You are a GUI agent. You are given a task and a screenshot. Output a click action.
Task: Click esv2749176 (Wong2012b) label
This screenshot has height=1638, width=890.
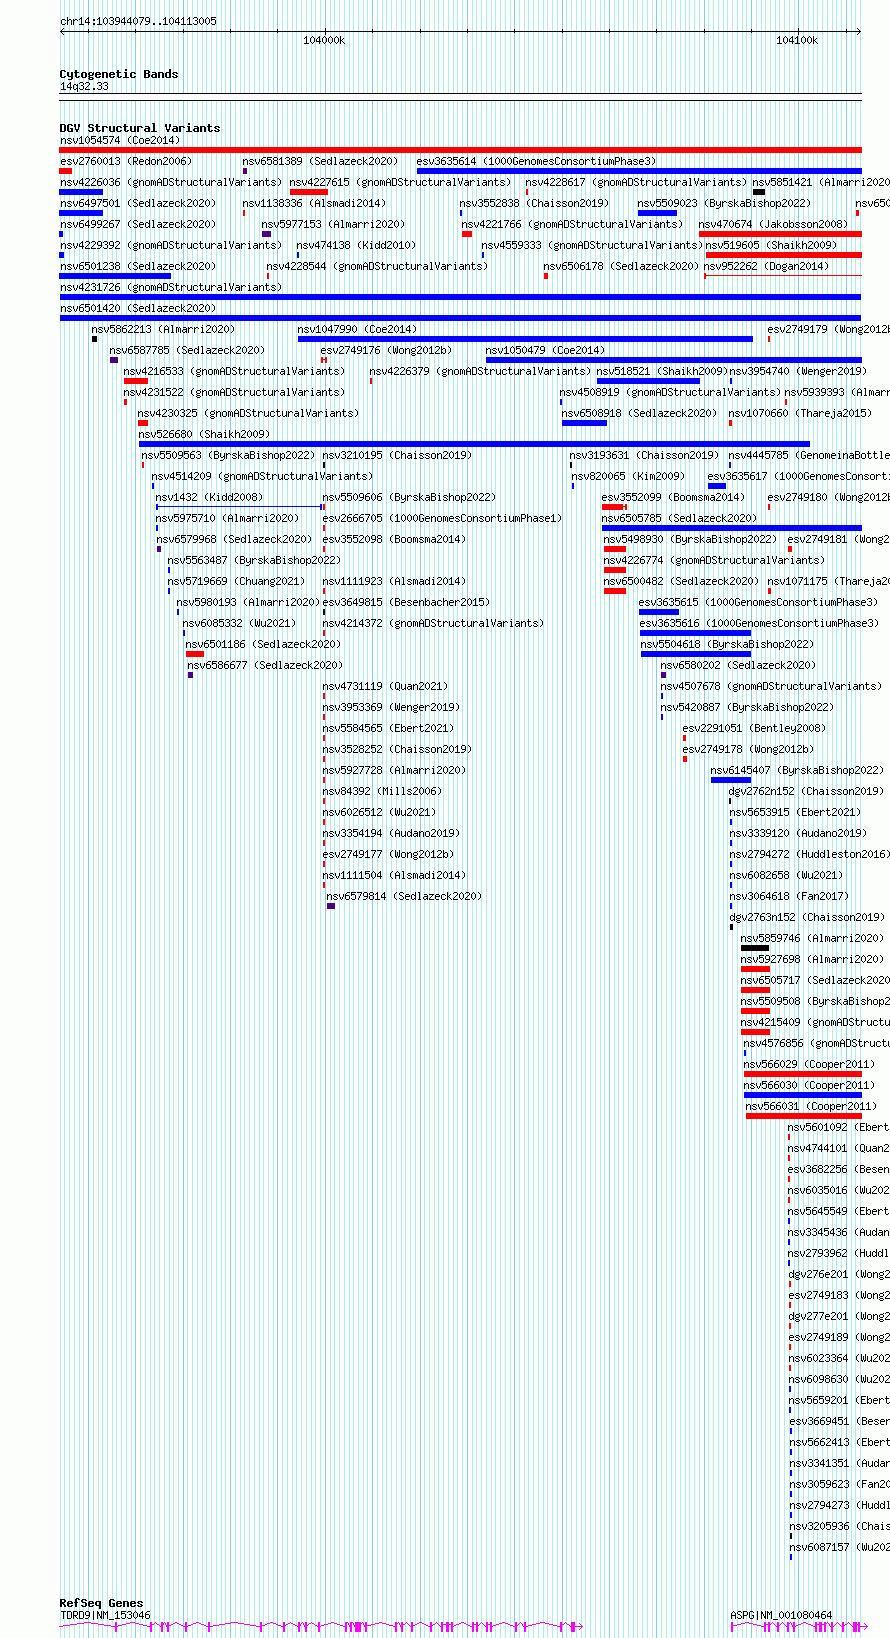(x=386, y=350)
